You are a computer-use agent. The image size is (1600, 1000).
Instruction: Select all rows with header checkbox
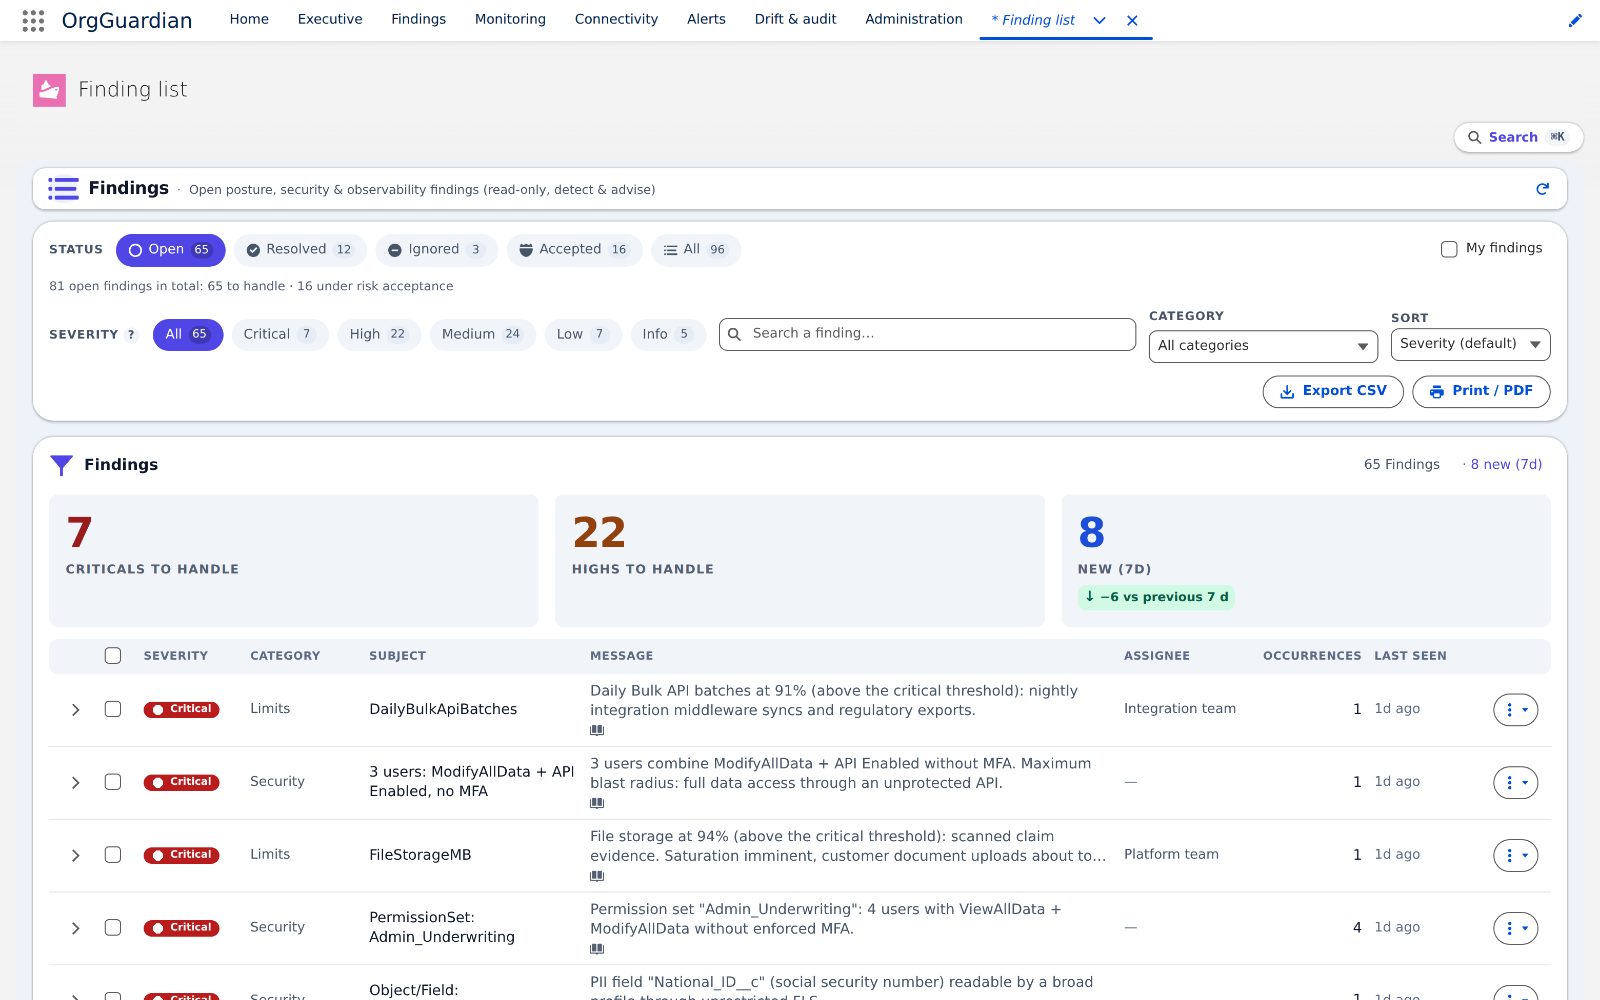click(113, 656)
